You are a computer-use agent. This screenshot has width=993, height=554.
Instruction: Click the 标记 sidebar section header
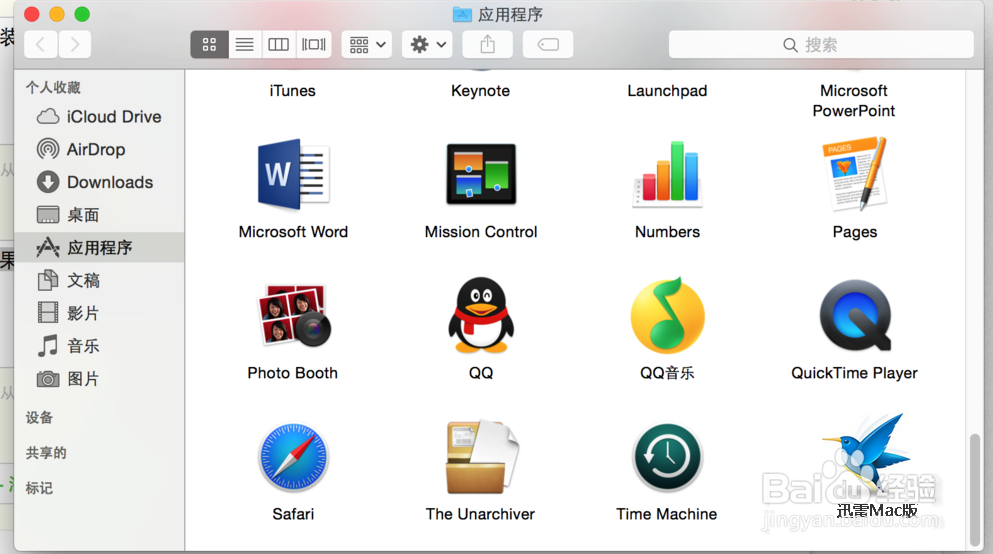click(x=39, y=488)
